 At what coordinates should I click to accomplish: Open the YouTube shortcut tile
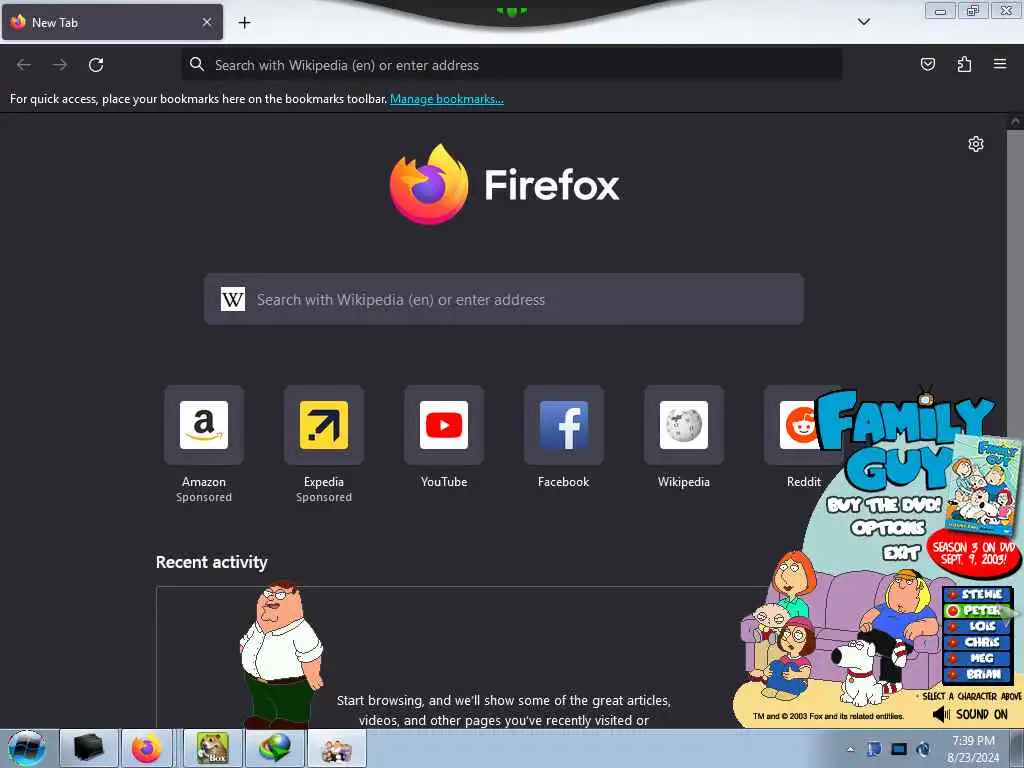click(x=444, y=425)
